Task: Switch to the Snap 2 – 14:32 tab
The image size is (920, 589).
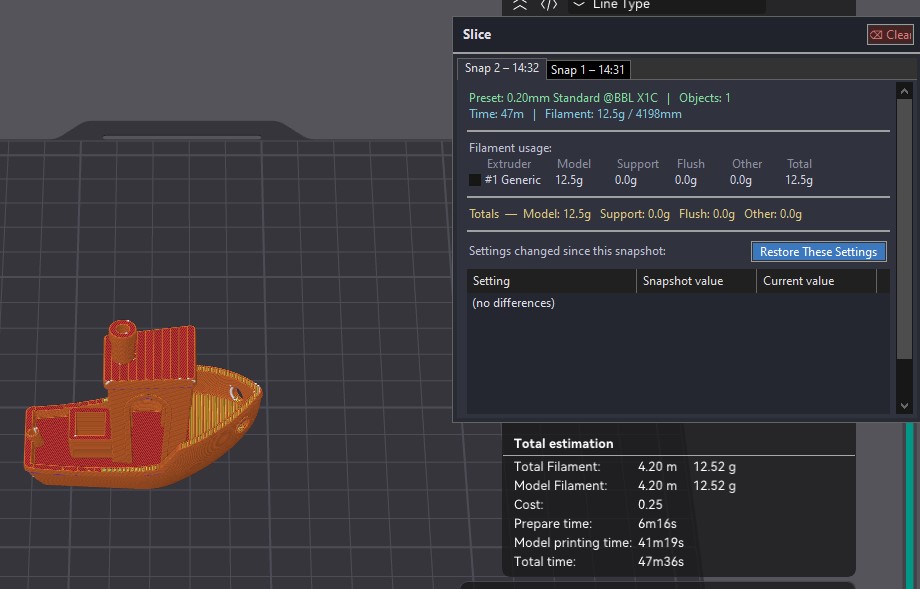Action: coord(502,69)
